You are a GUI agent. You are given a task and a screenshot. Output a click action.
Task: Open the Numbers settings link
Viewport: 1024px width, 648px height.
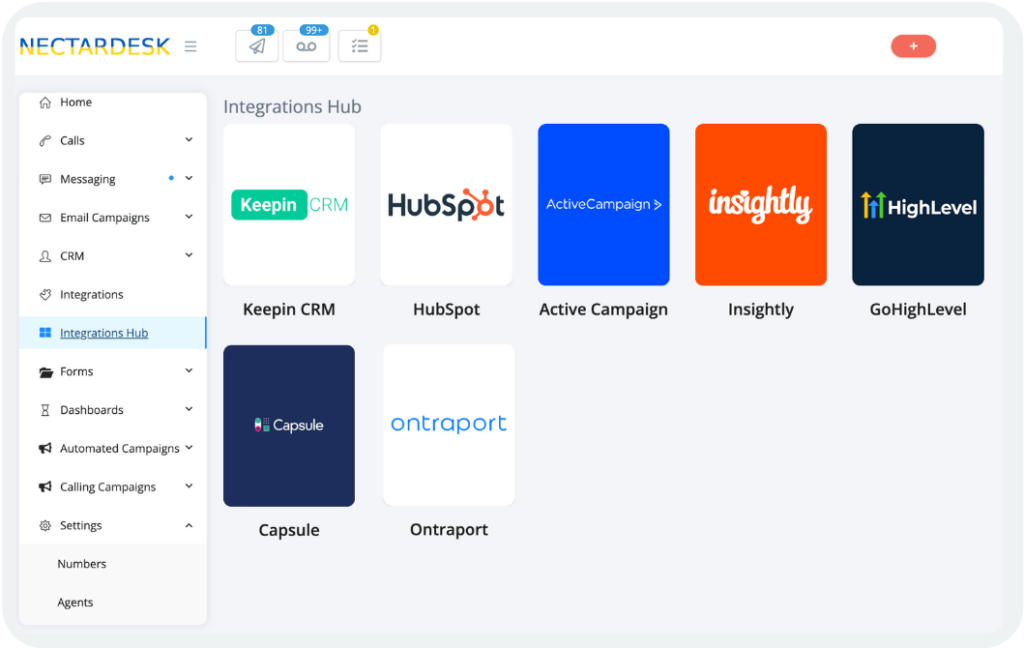point(82,563)
